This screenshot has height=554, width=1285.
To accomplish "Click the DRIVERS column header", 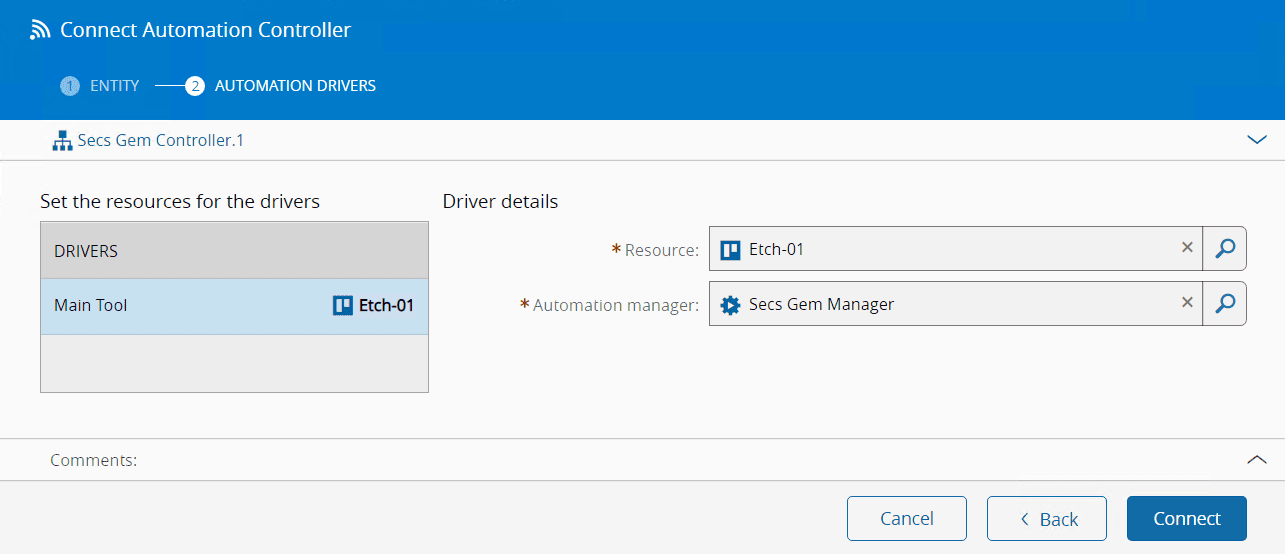I will (234, 251).
